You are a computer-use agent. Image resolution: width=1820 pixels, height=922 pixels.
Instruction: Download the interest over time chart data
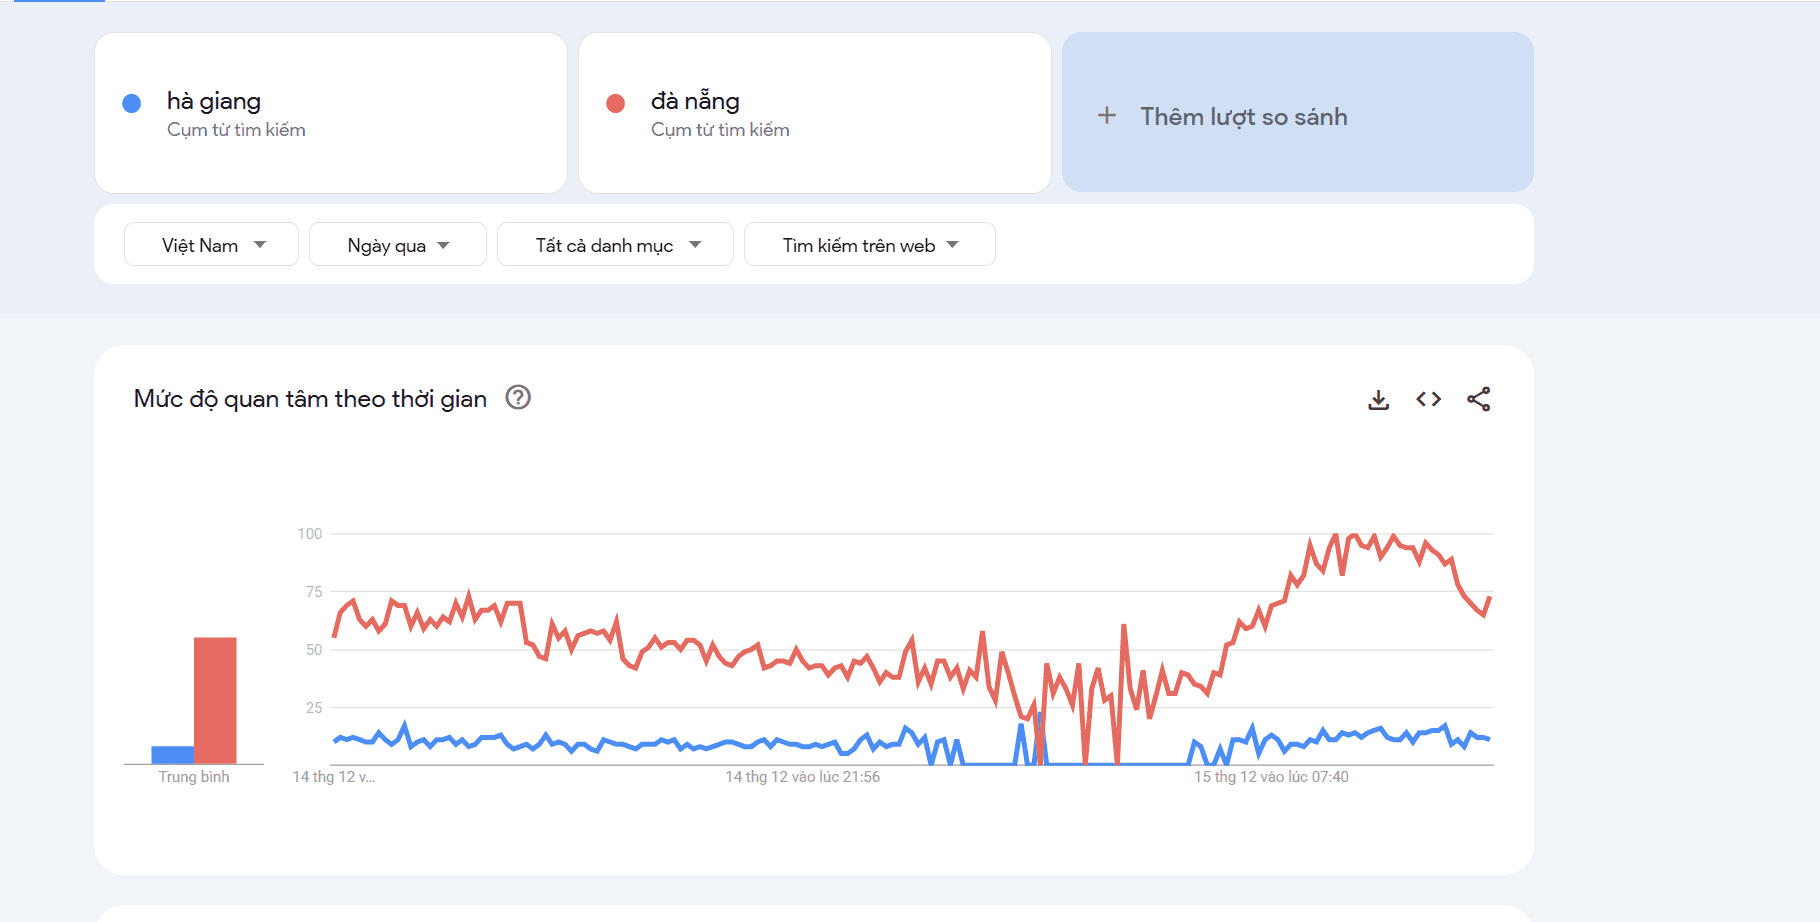tap(1378, 400)
